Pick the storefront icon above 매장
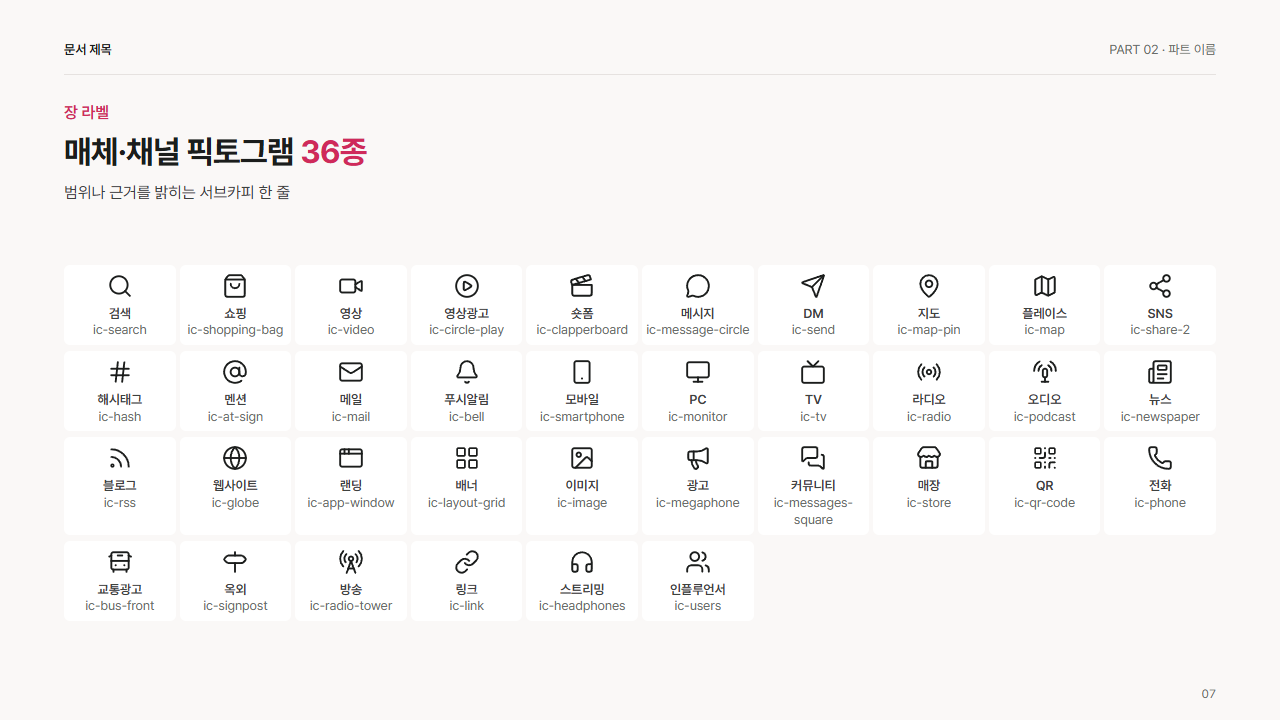Viewport: 1280px width, 720px height. click(x=929, y=459)
